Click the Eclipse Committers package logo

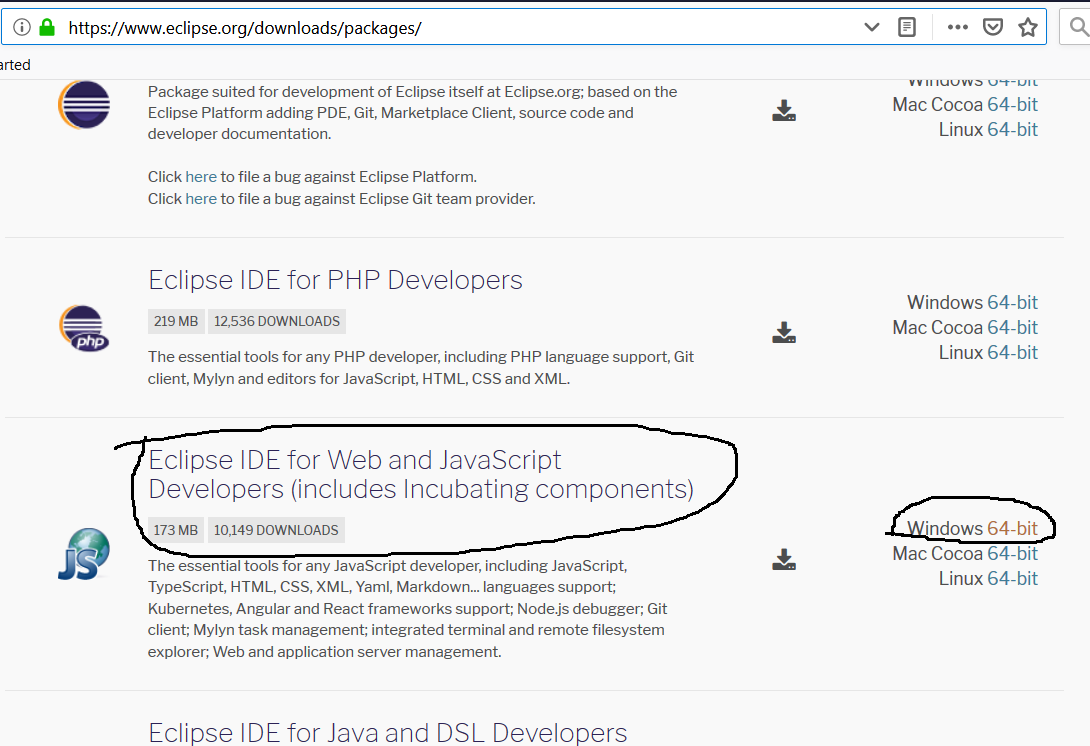[83, 105]
